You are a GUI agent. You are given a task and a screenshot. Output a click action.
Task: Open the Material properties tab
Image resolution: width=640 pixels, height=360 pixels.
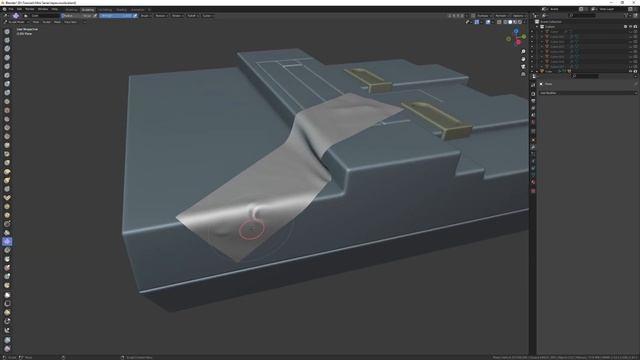[x=533, y=182]
